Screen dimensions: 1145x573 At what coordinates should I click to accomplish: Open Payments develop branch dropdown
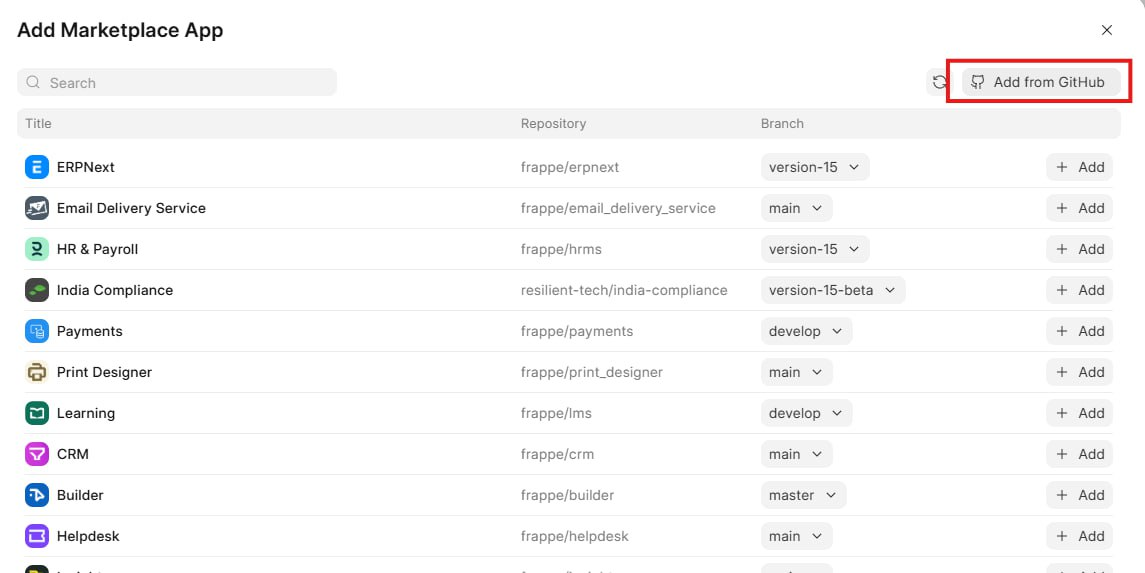806,331
